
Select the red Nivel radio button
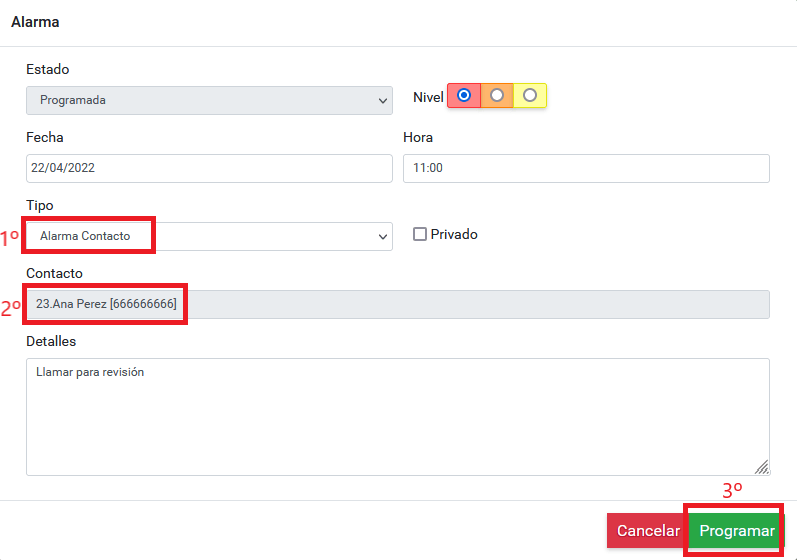coord(464,95)
